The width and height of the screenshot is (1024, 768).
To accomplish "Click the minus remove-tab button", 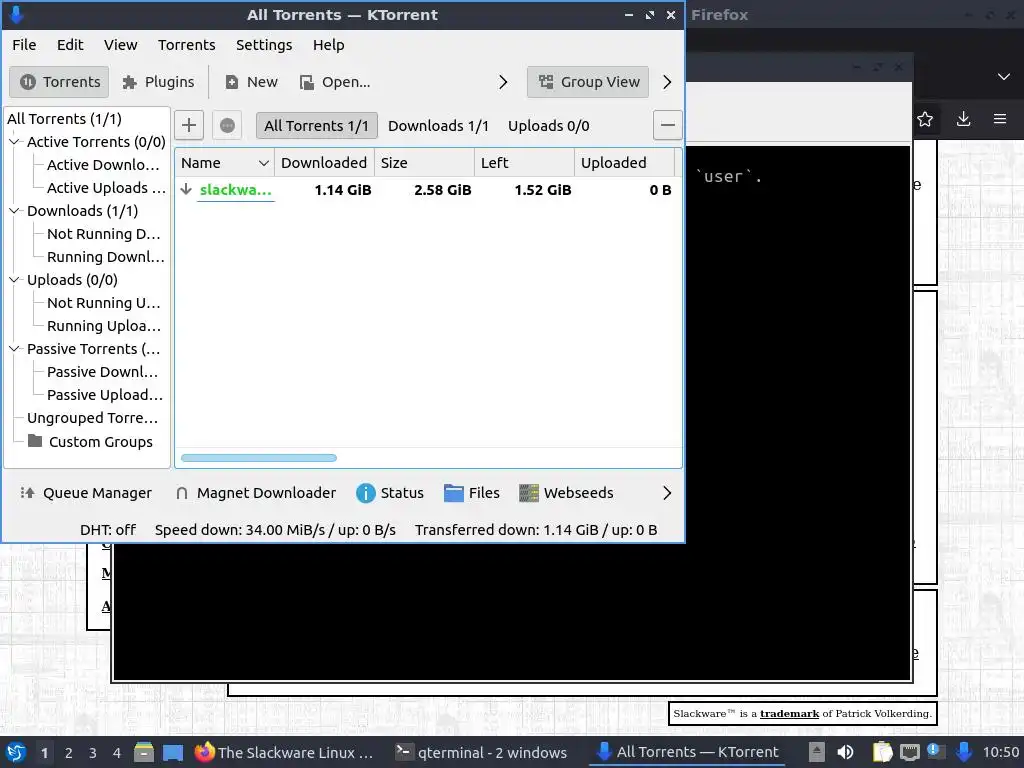I will (667, 125).
